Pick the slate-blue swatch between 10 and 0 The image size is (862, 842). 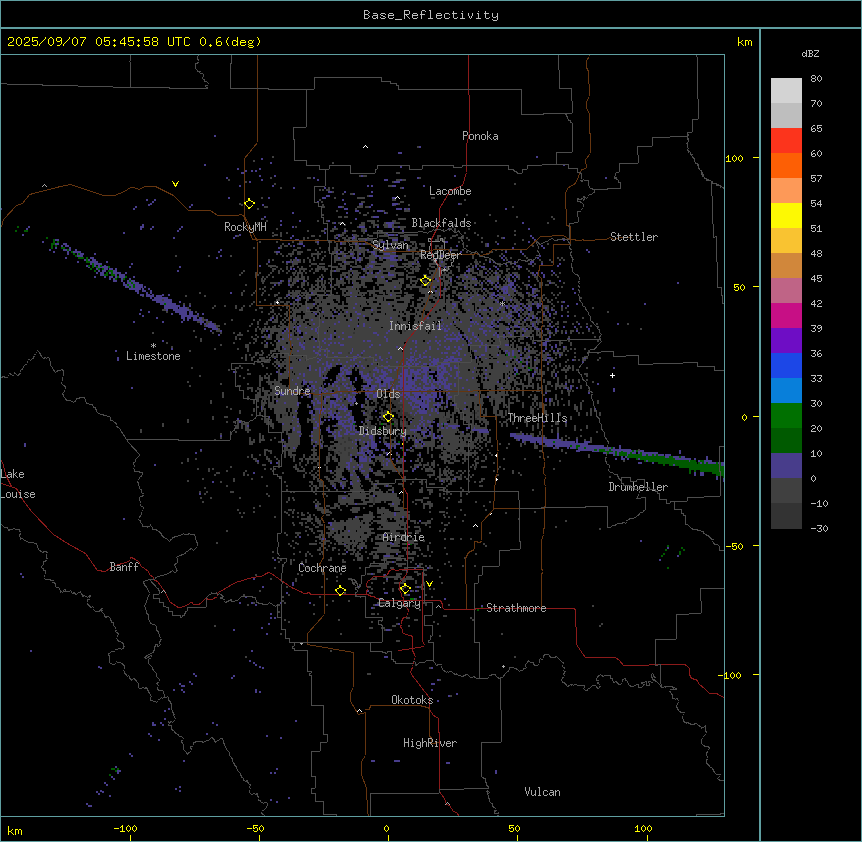(786, 466)
